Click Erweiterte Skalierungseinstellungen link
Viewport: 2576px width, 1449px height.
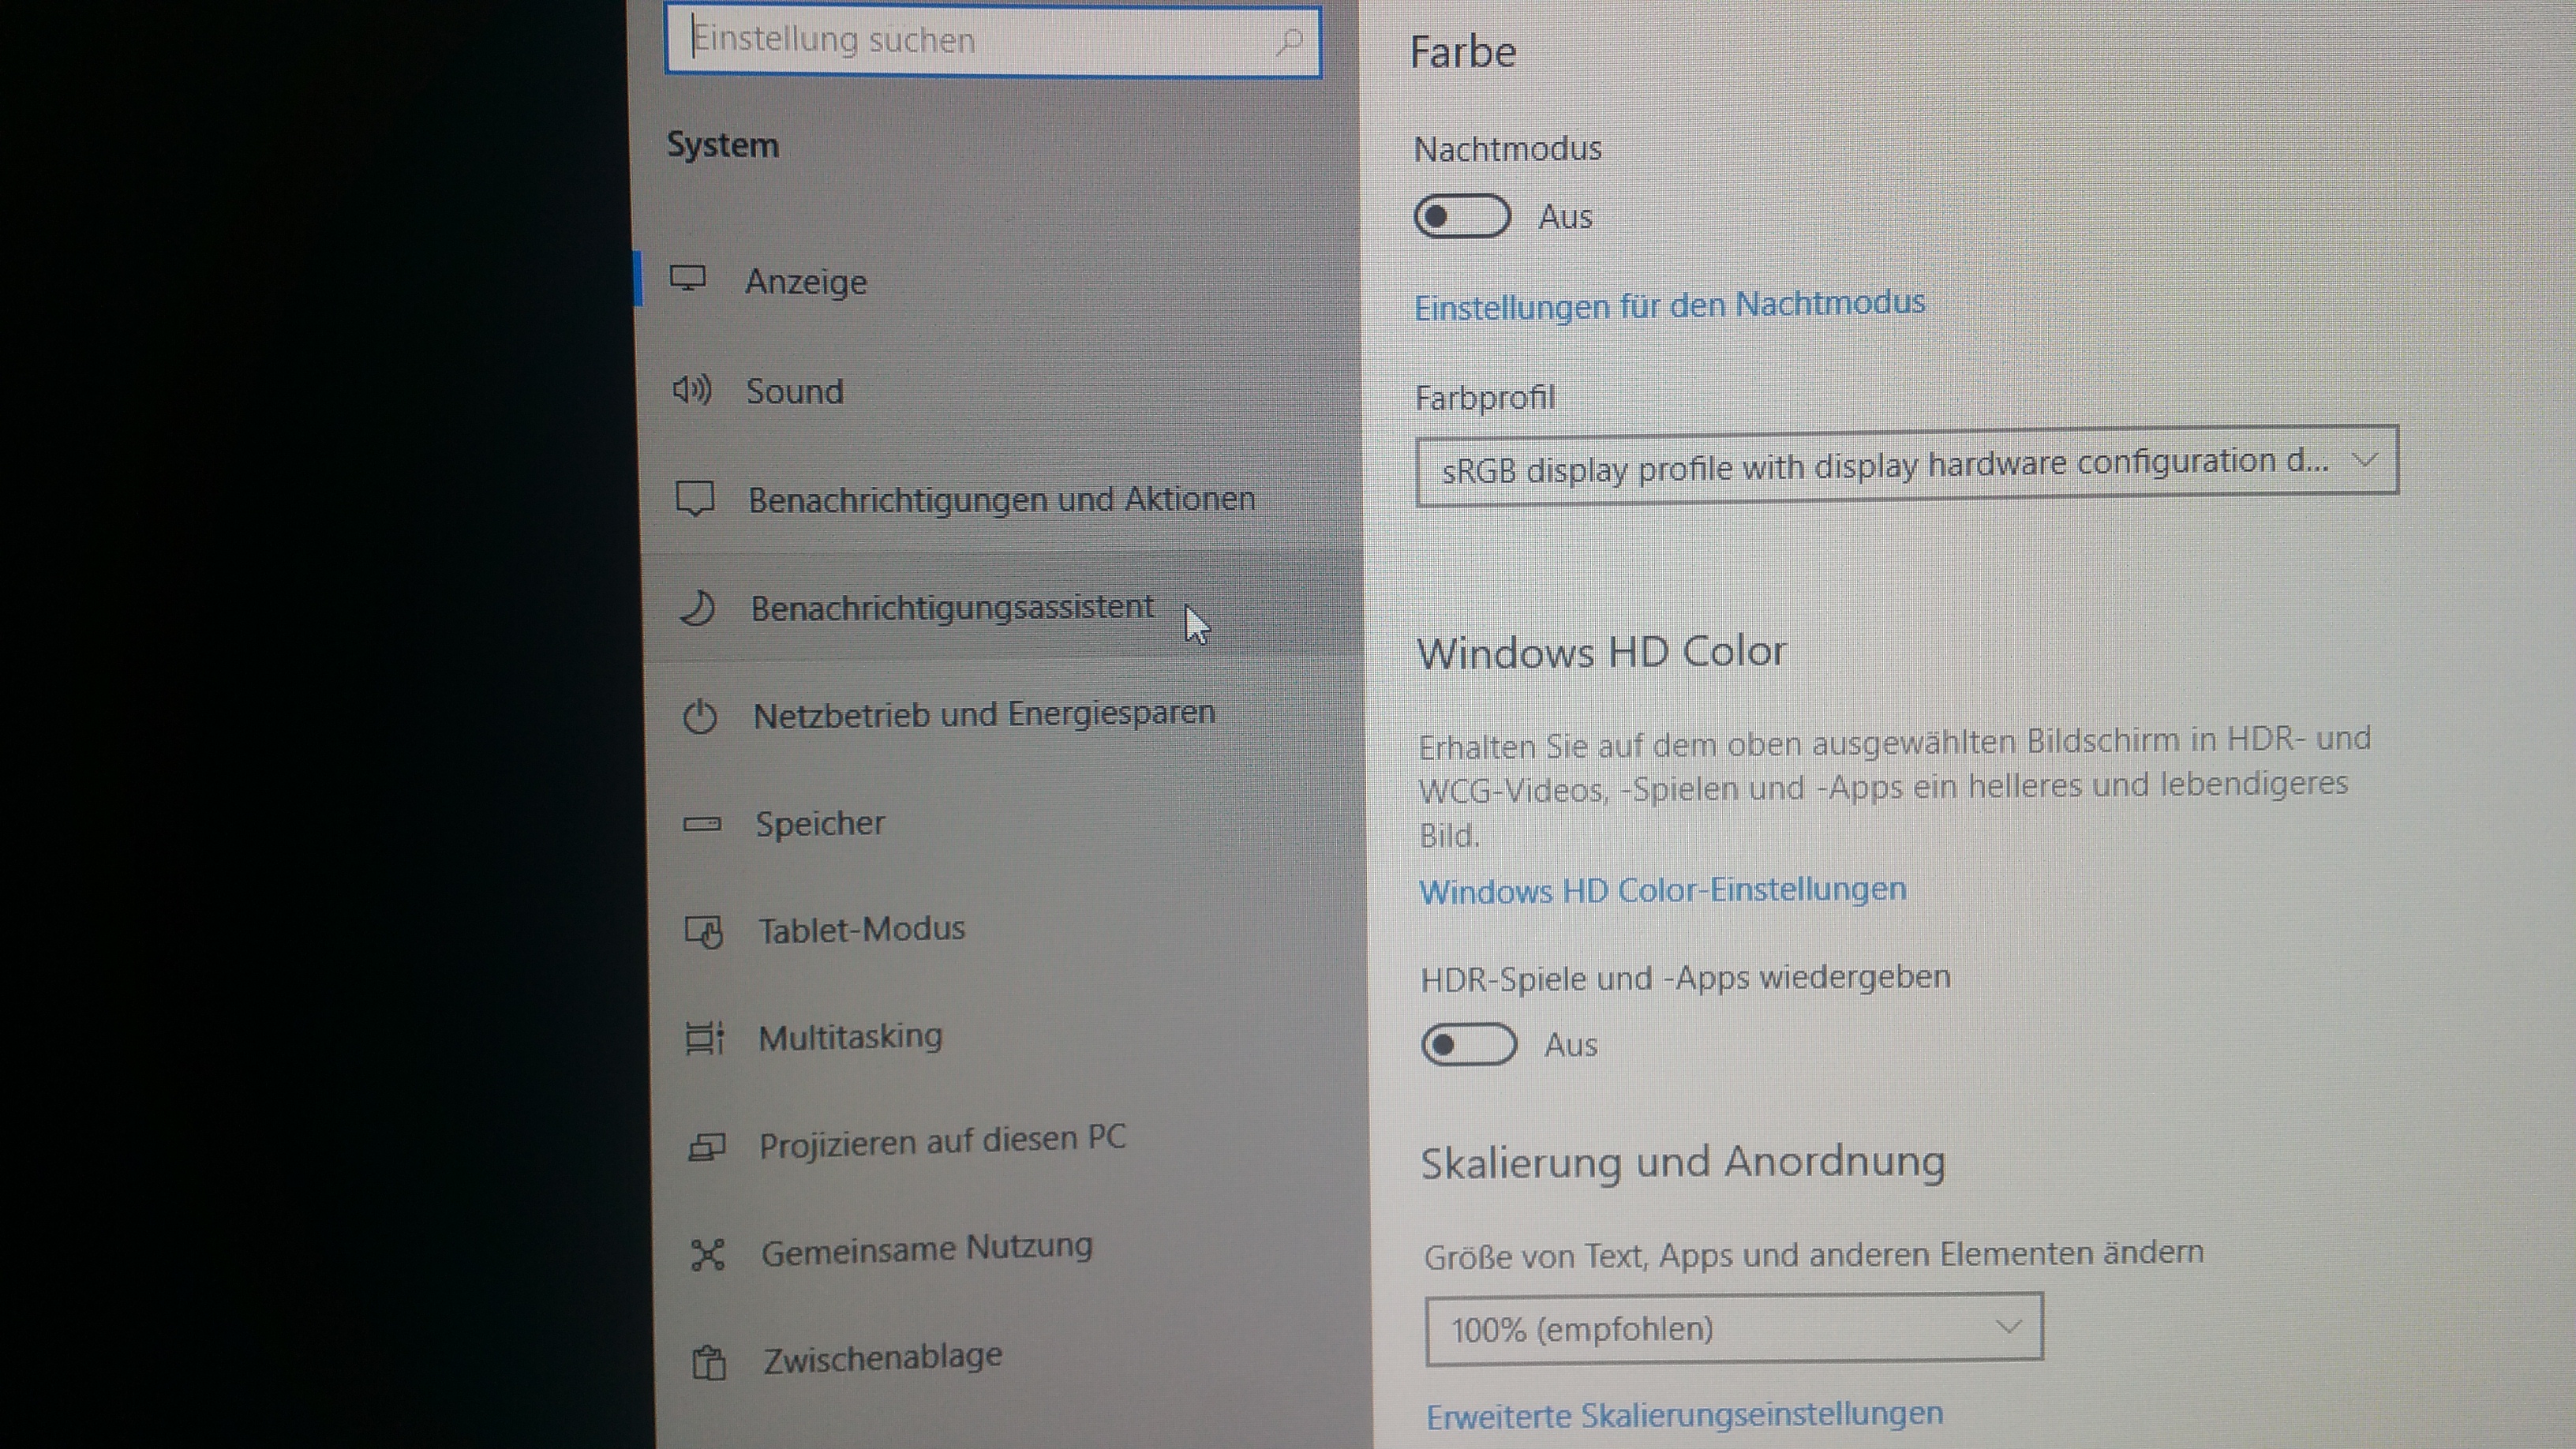(x=1684, y=1415)
